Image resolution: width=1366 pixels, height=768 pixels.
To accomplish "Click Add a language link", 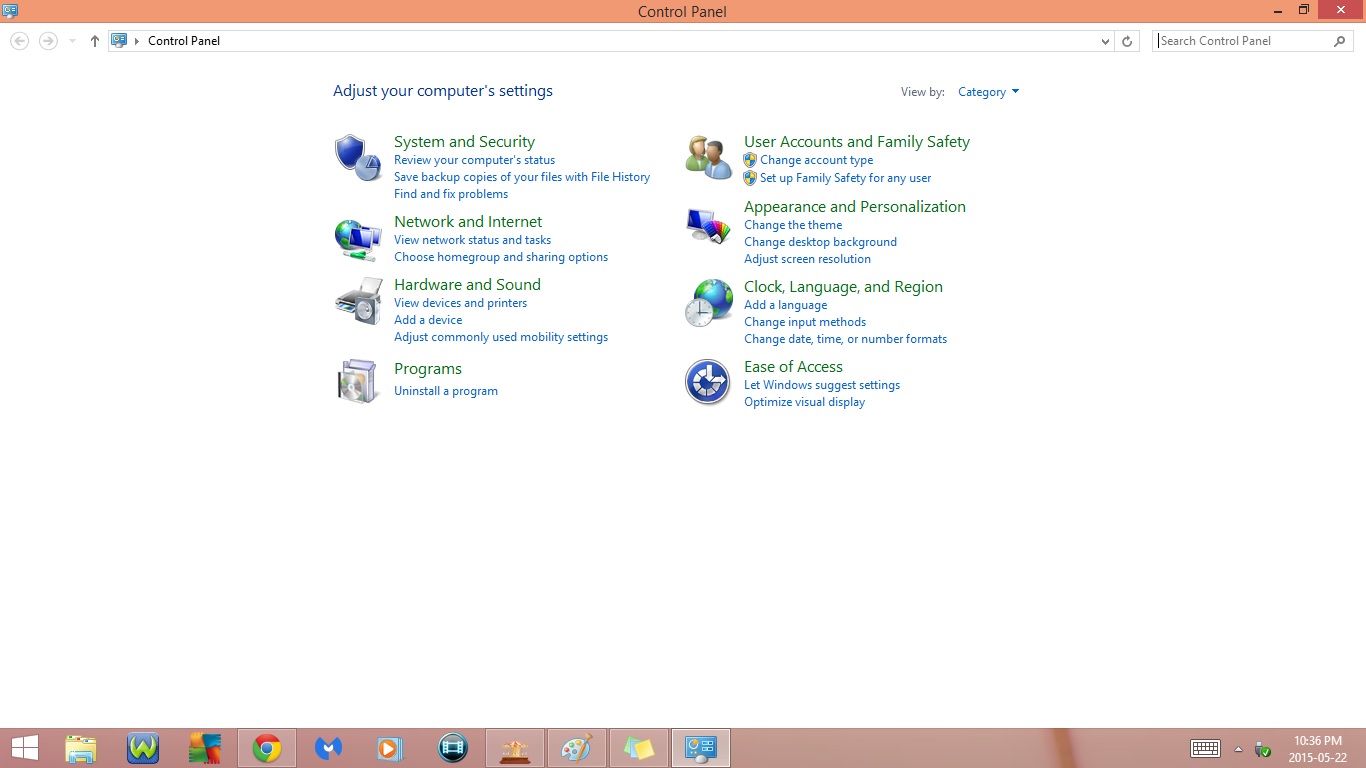I will point(785,305).
